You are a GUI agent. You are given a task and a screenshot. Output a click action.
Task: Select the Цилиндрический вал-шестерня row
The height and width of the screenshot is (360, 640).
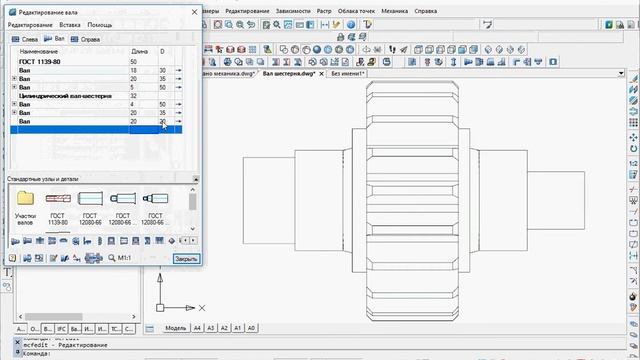click(x=96, y=96)
